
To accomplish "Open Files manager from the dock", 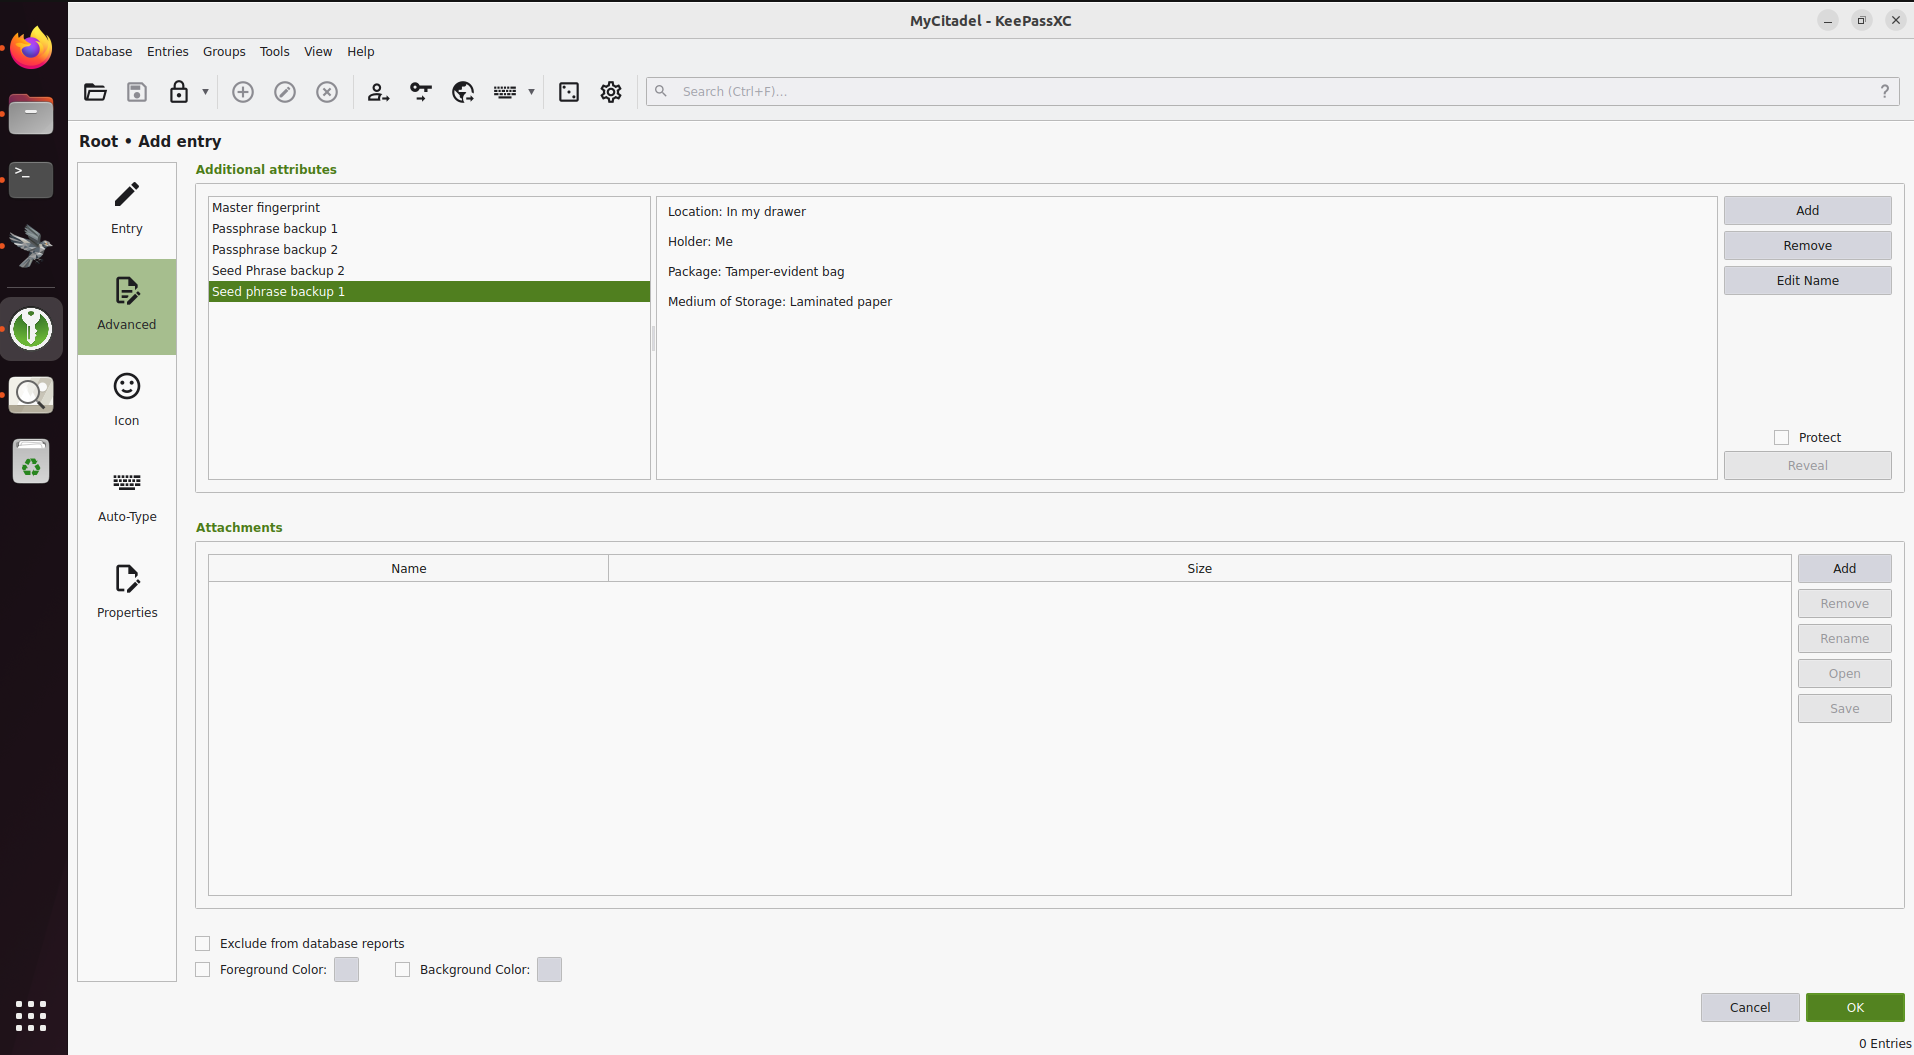I will pos(31,115).
